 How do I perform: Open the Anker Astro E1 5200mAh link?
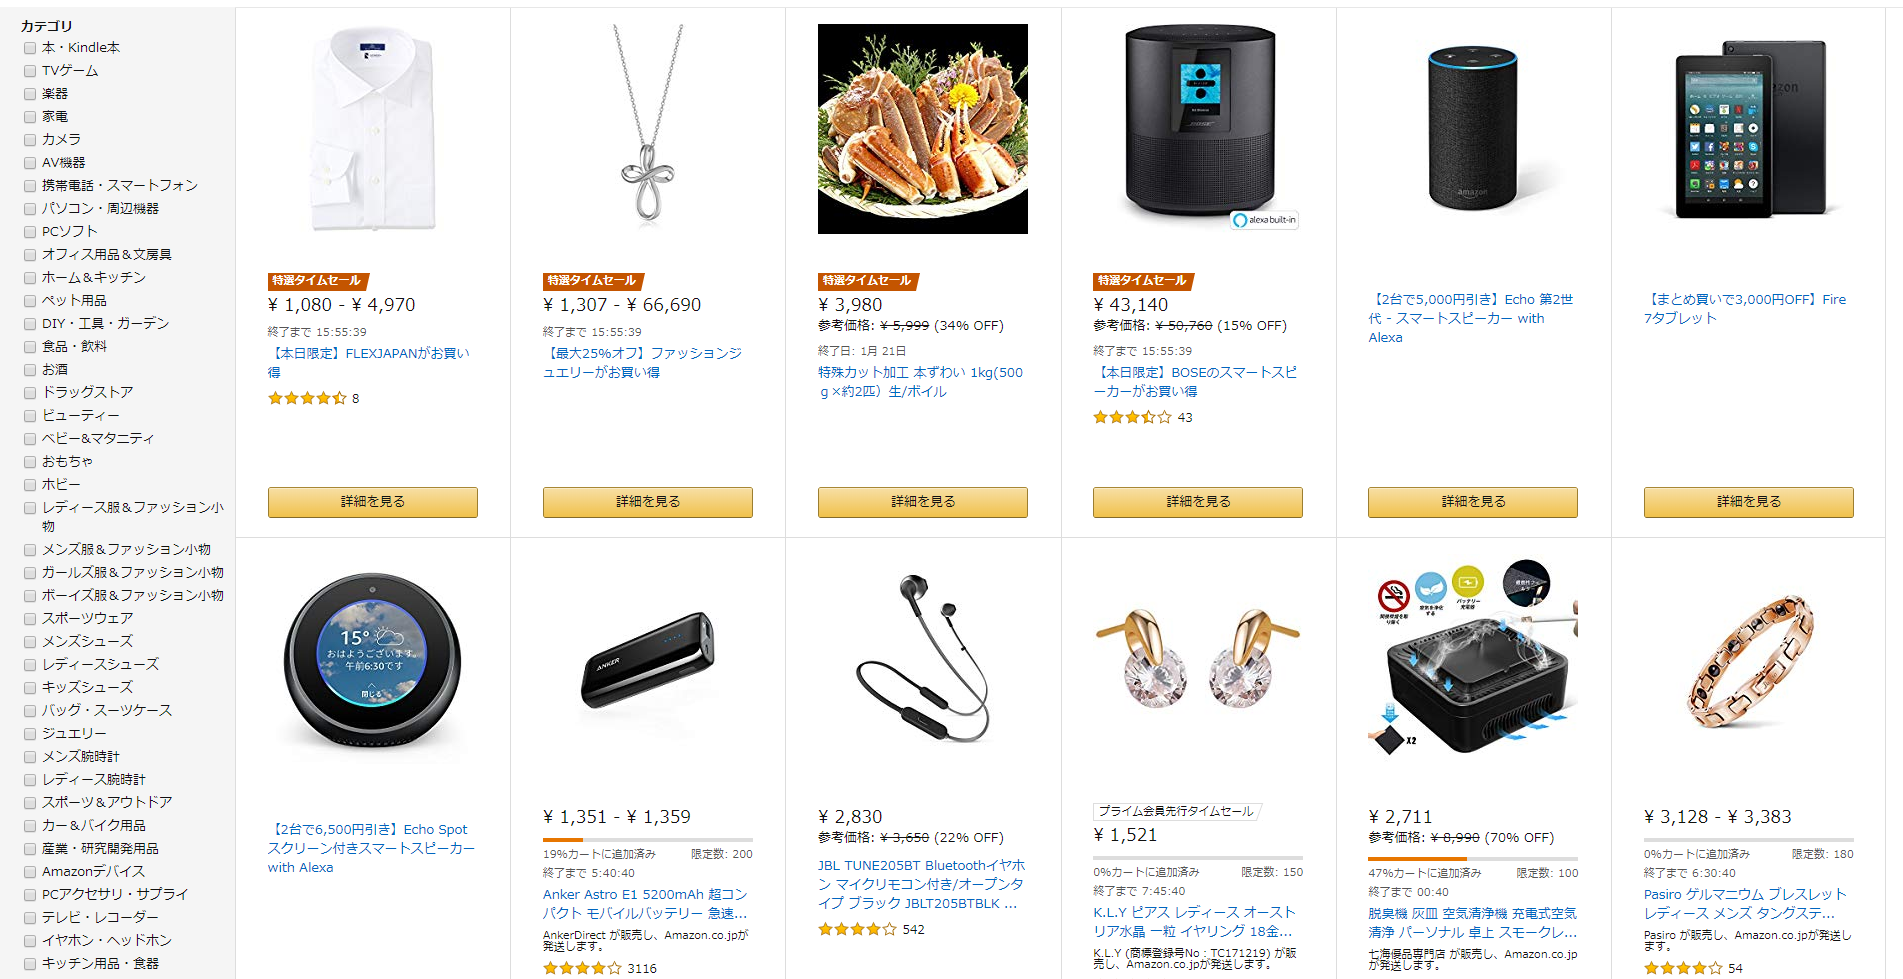tap(646, 904)
